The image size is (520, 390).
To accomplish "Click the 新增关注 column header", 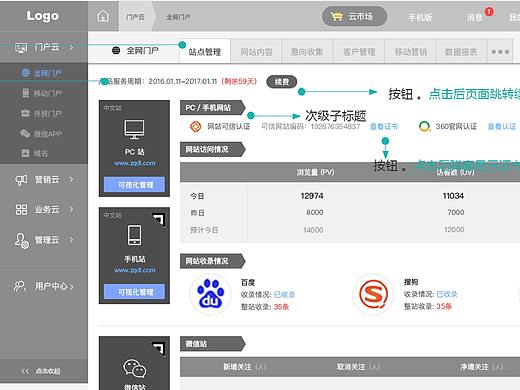I will point(244,367).
